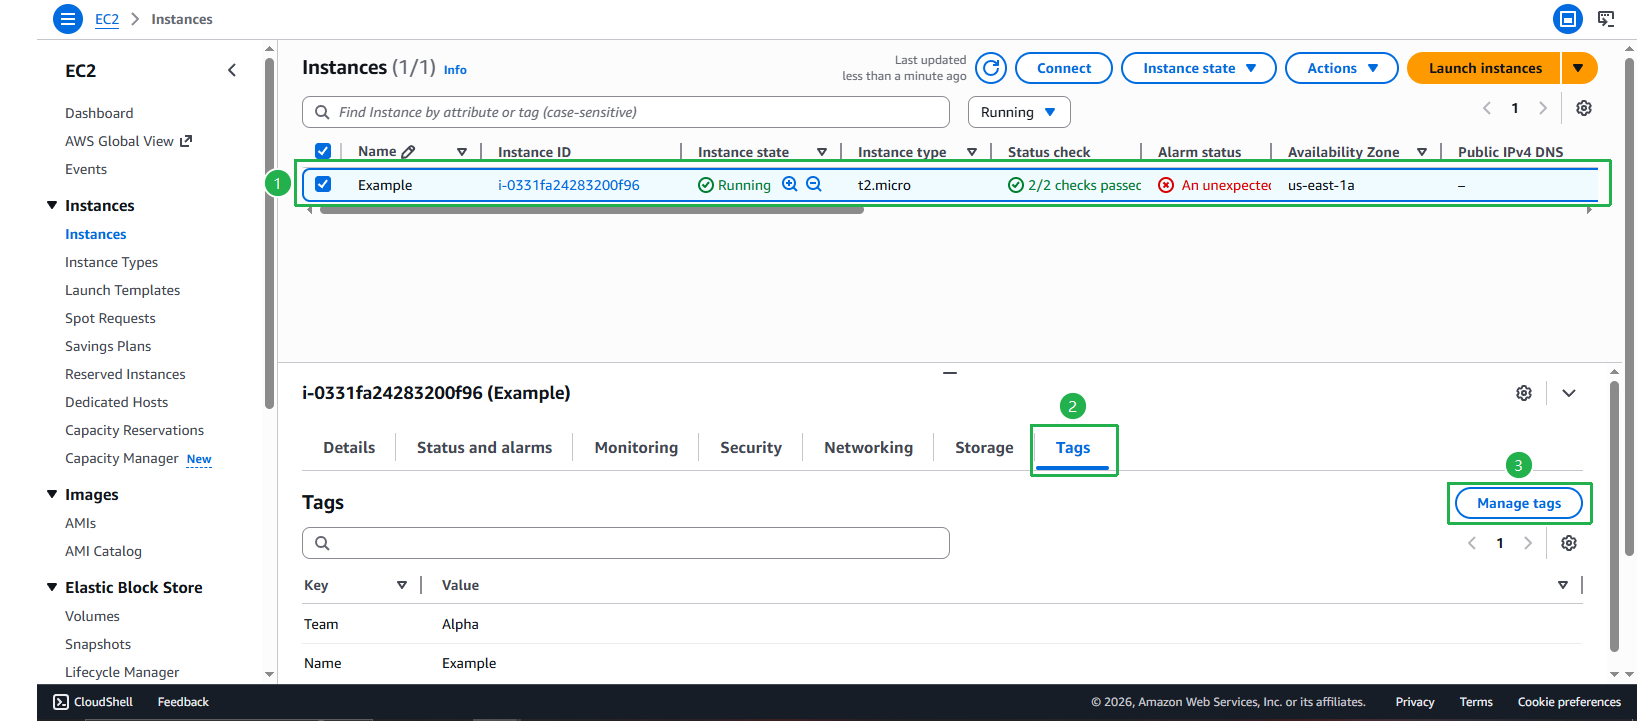Click the green Running status icon

click(706, 185)
